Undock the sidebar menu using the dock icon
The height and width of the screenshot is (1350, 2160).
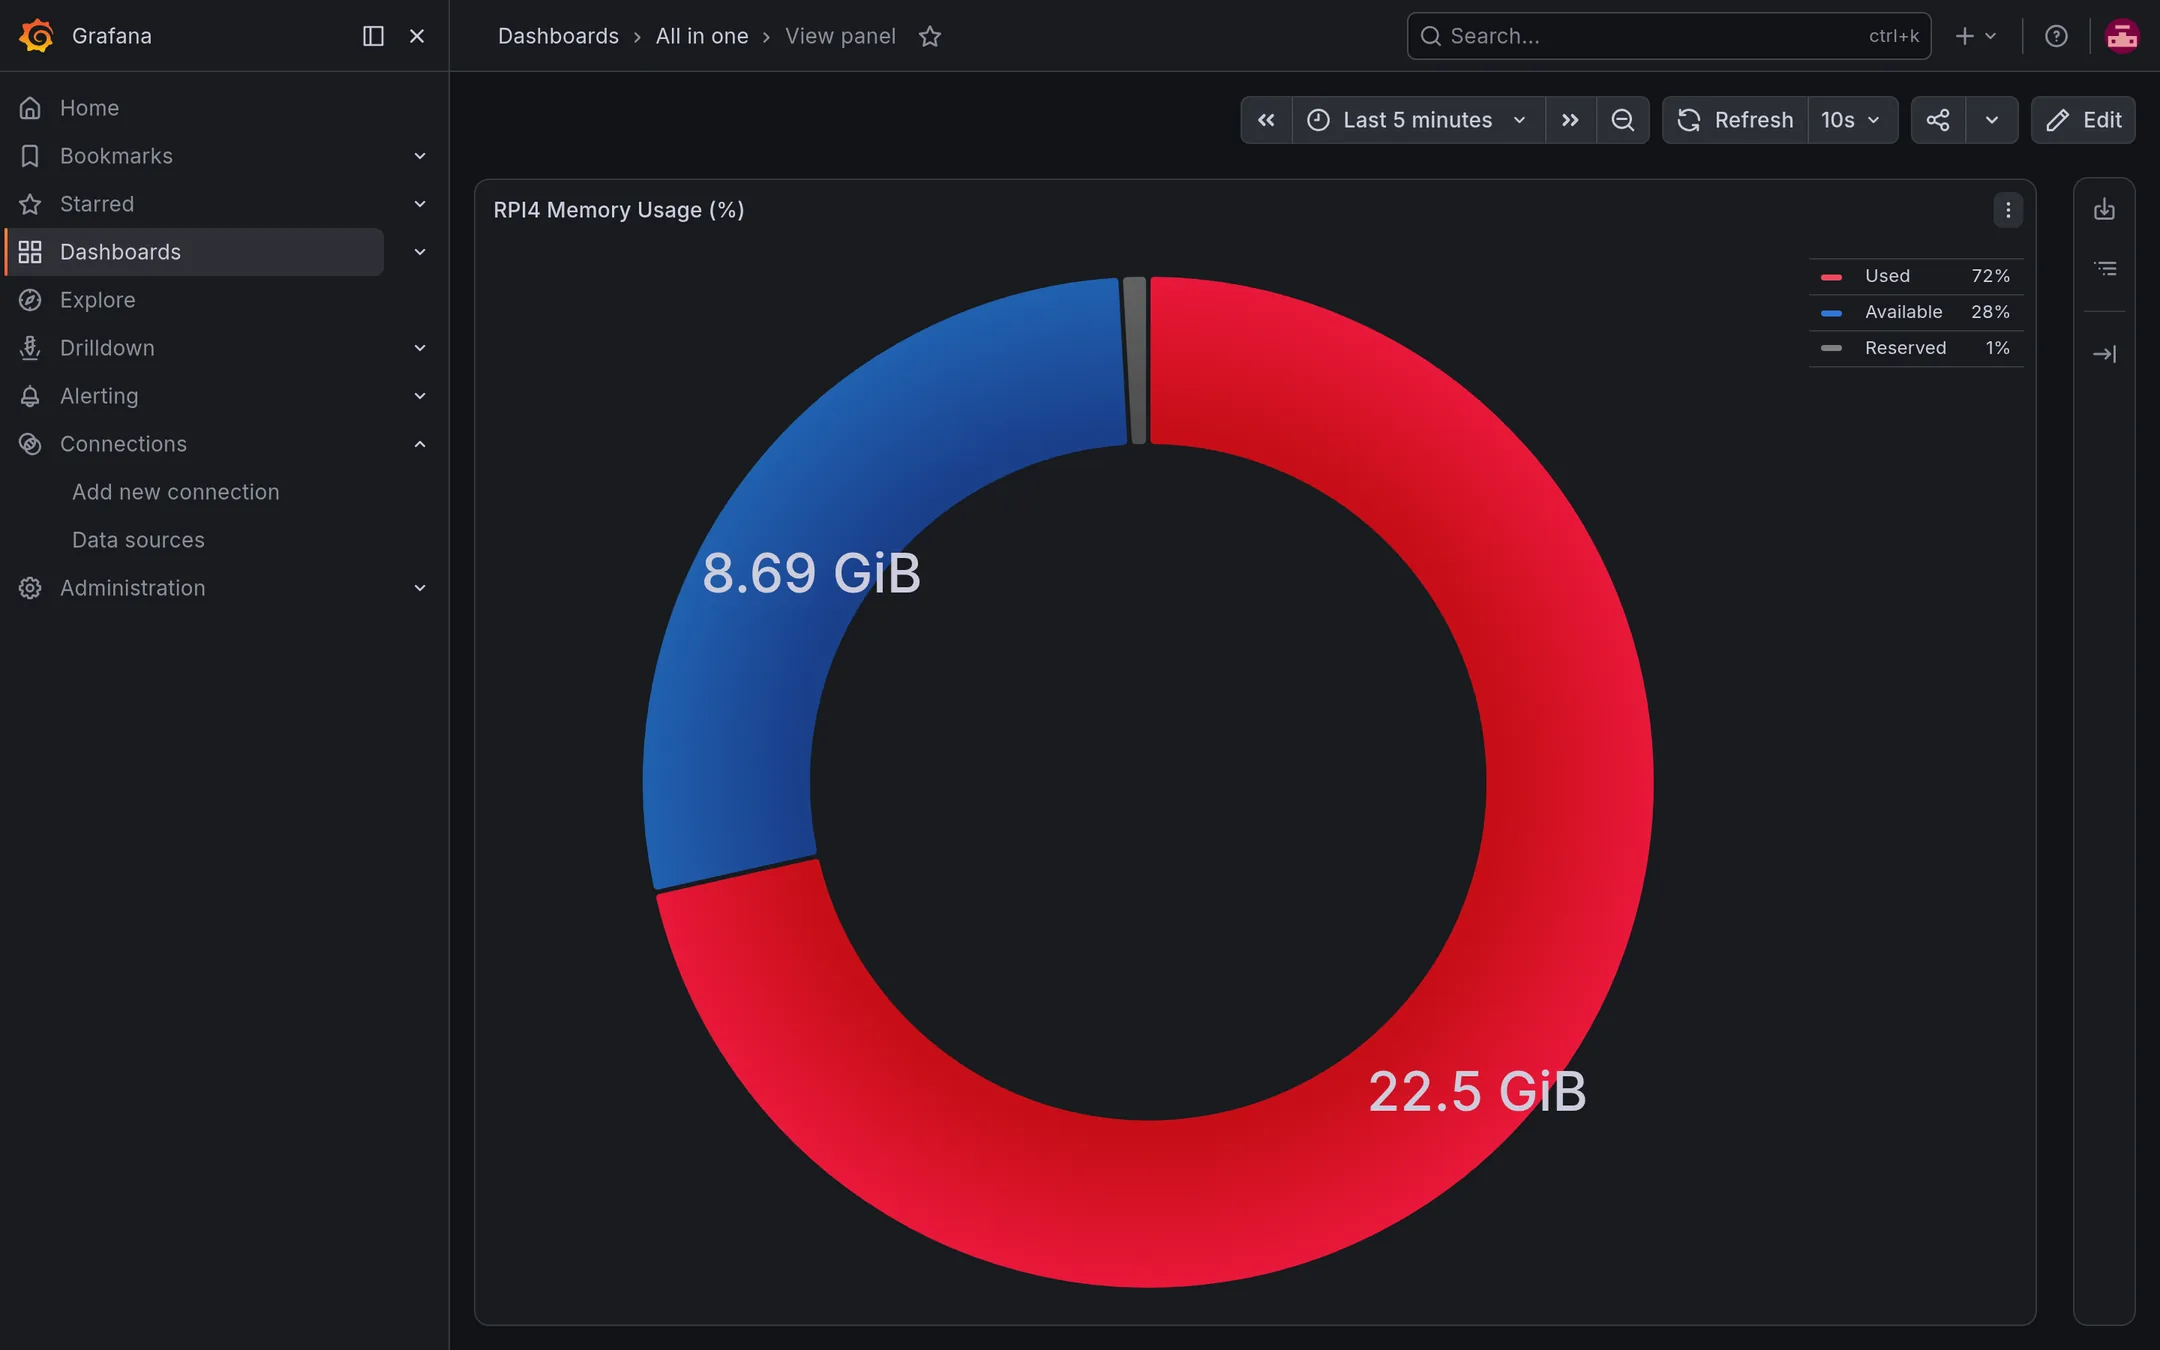coord(373,36)
